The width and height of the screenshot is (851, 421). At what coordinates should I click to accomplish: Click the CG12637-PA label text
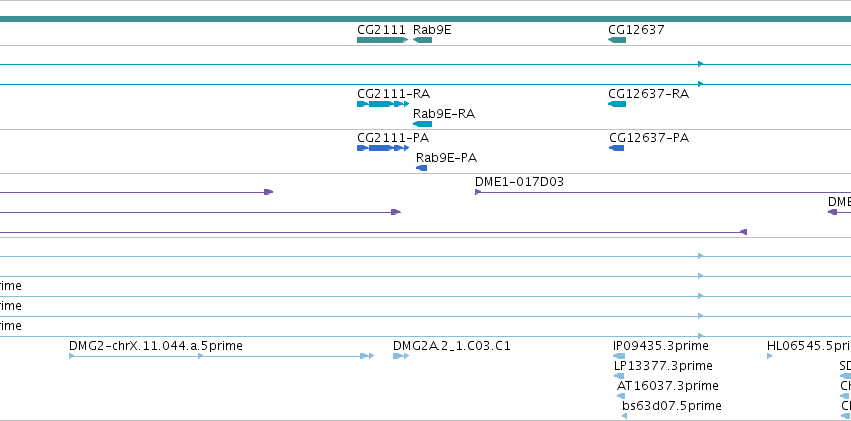point(649,138)
